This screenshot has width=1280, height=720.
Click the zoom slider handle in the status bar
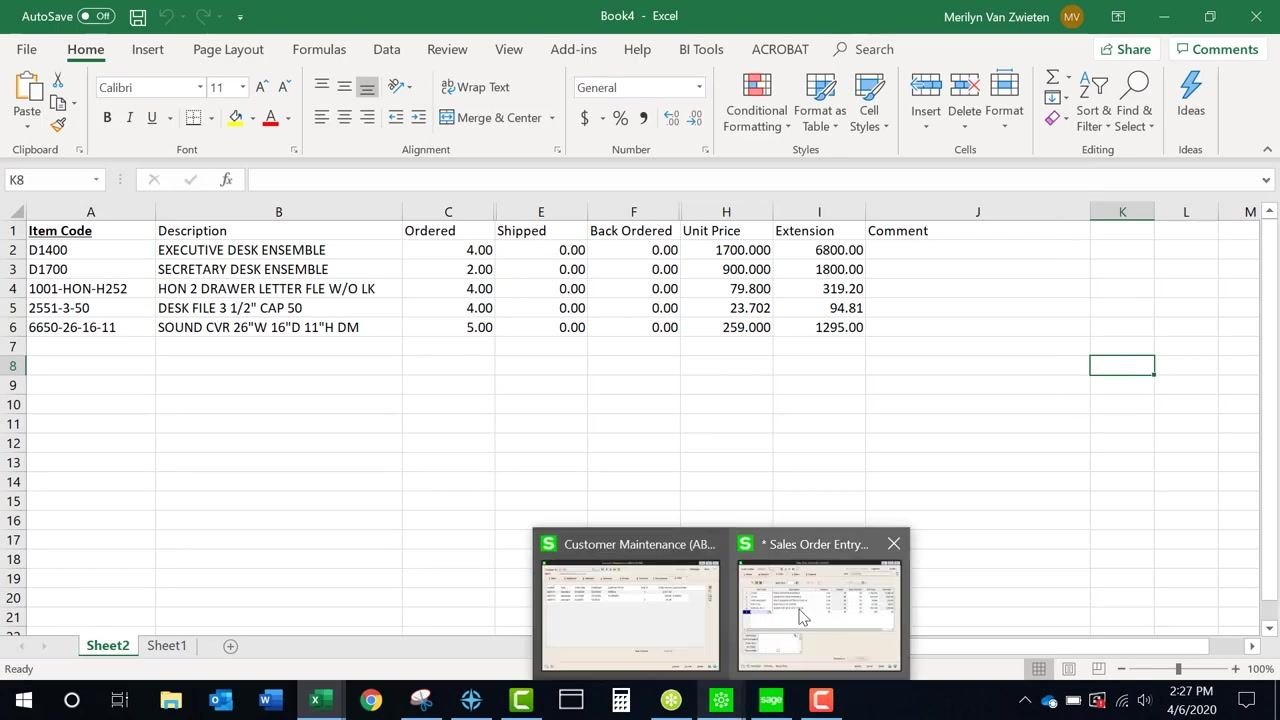pos(1178,669)
